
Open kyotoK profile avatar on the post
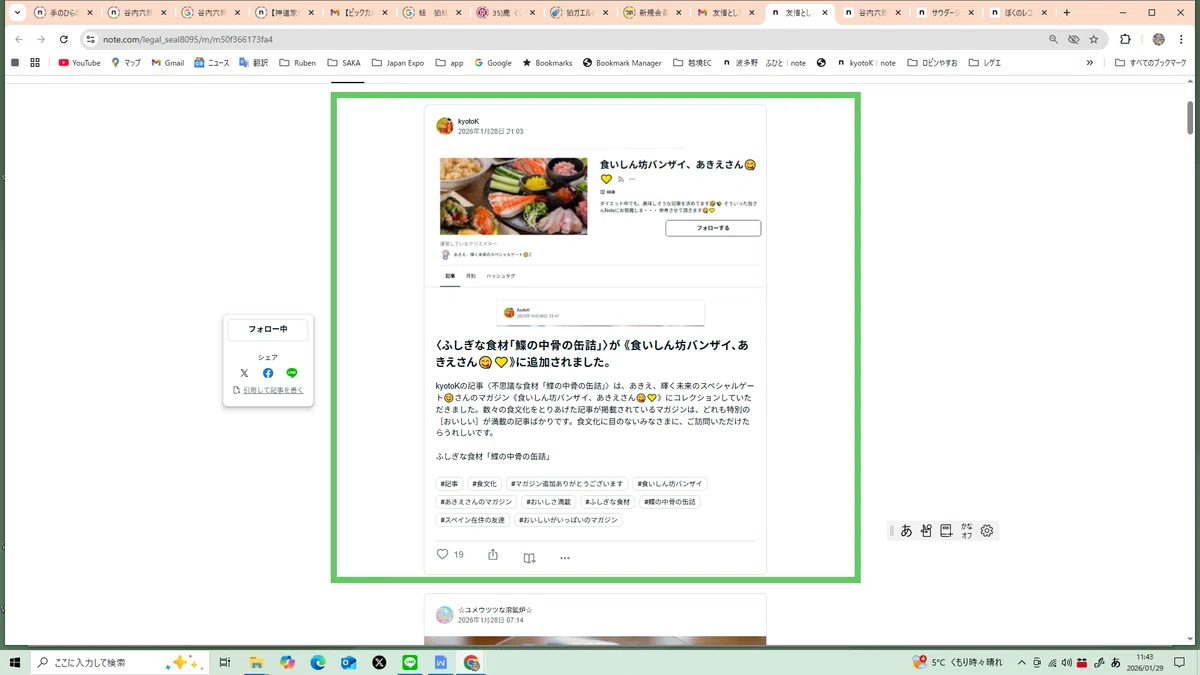click(445, 126)
